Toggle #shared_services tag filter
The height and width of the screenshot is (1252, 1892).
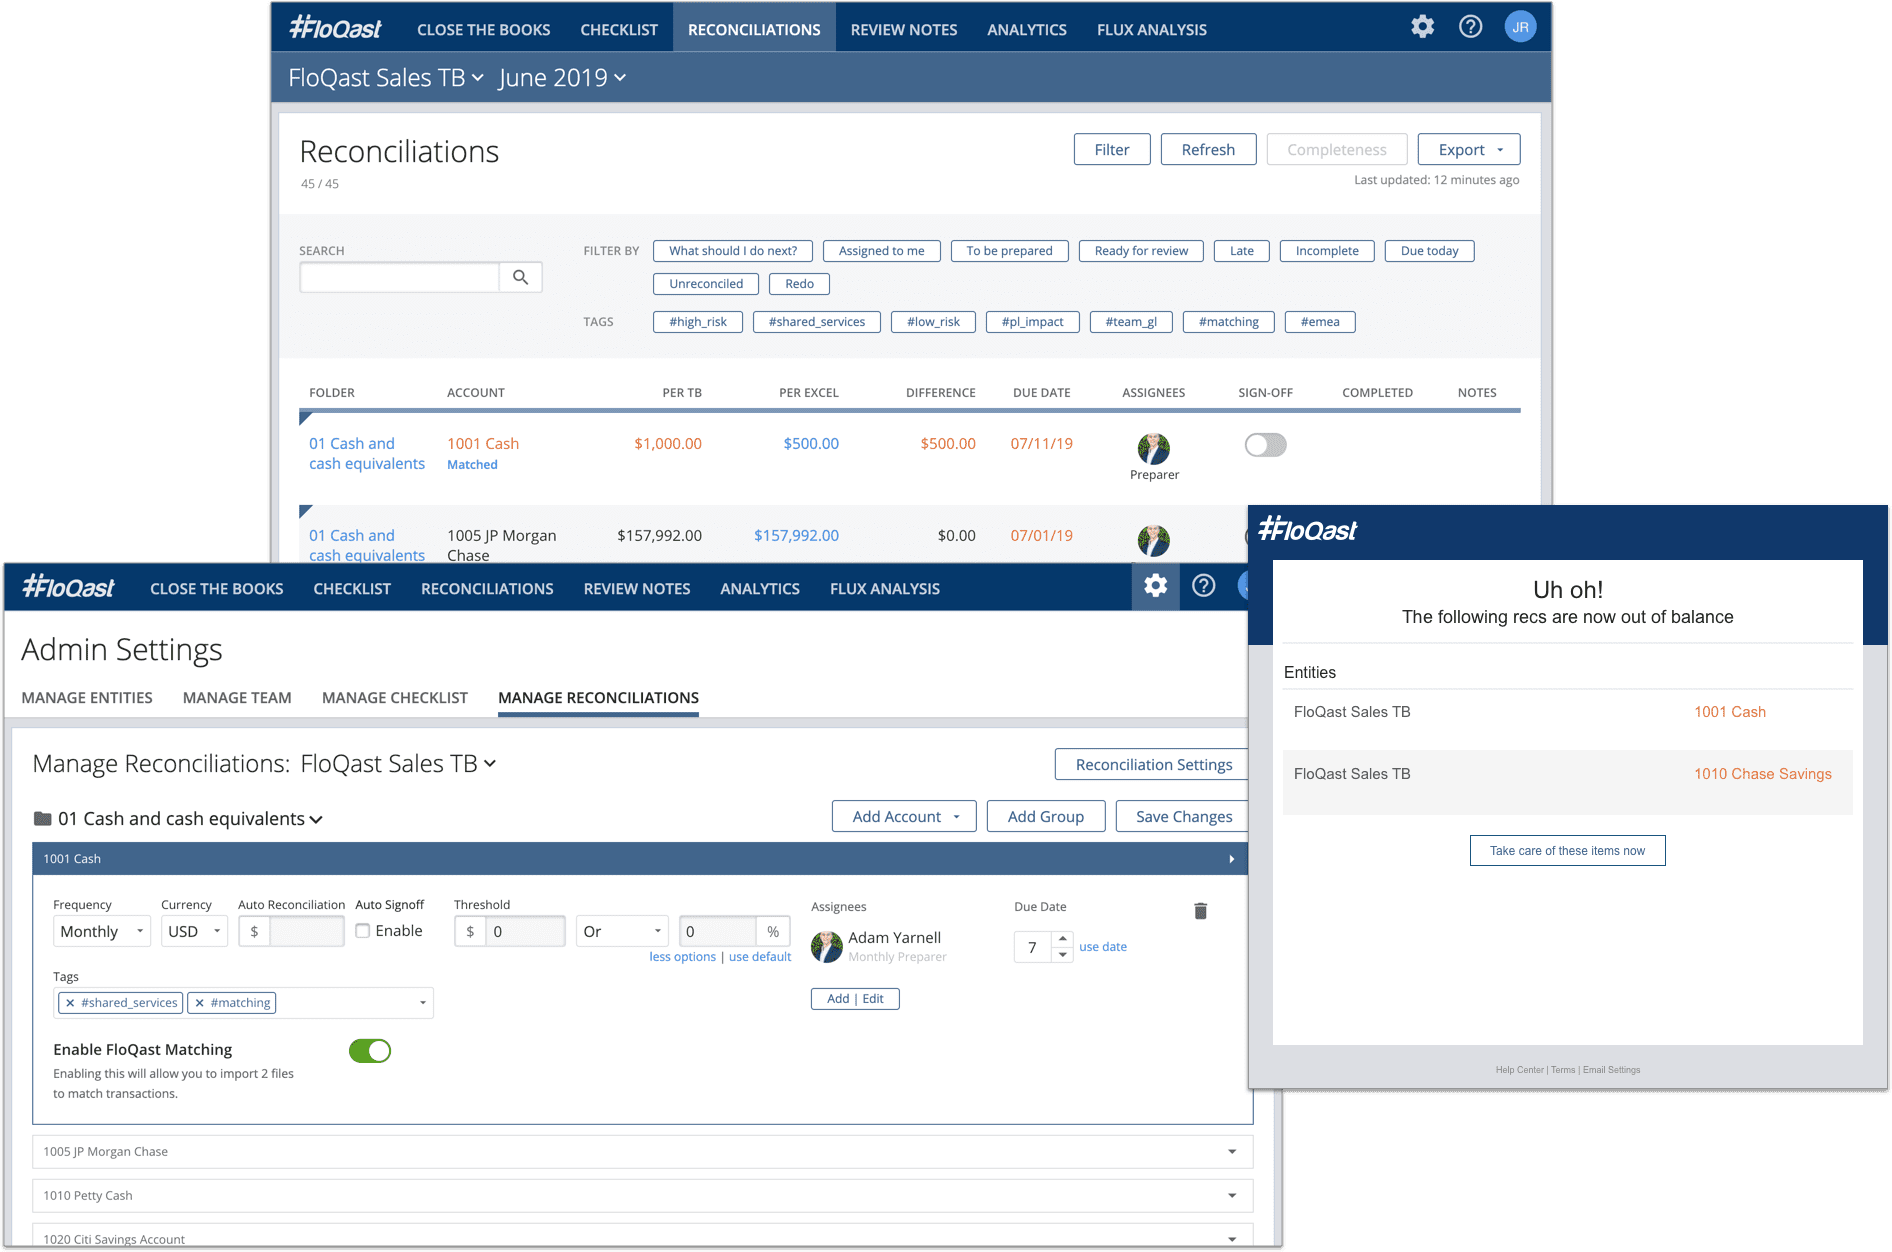pos(817,322)
